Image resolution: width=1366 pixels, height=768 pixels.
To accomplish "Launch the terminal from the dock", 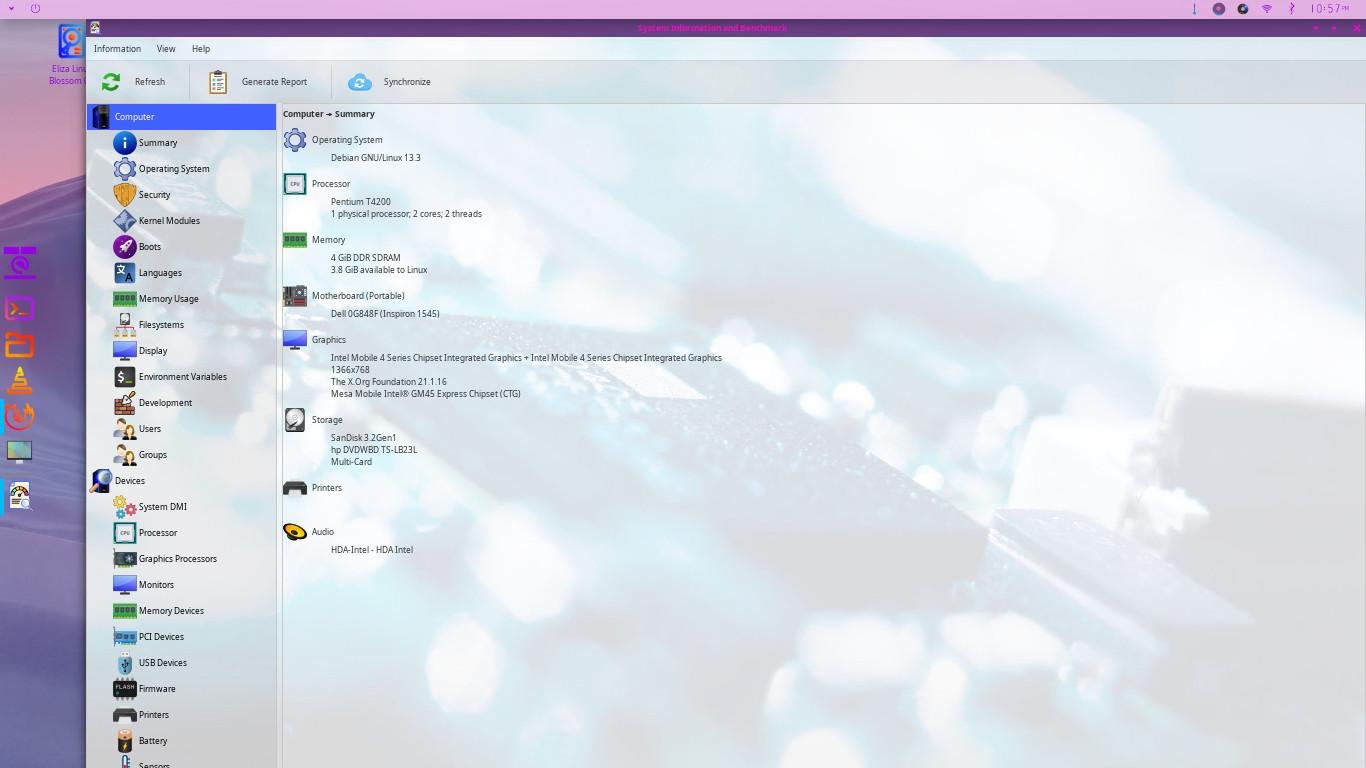I will tap(20, 309).
